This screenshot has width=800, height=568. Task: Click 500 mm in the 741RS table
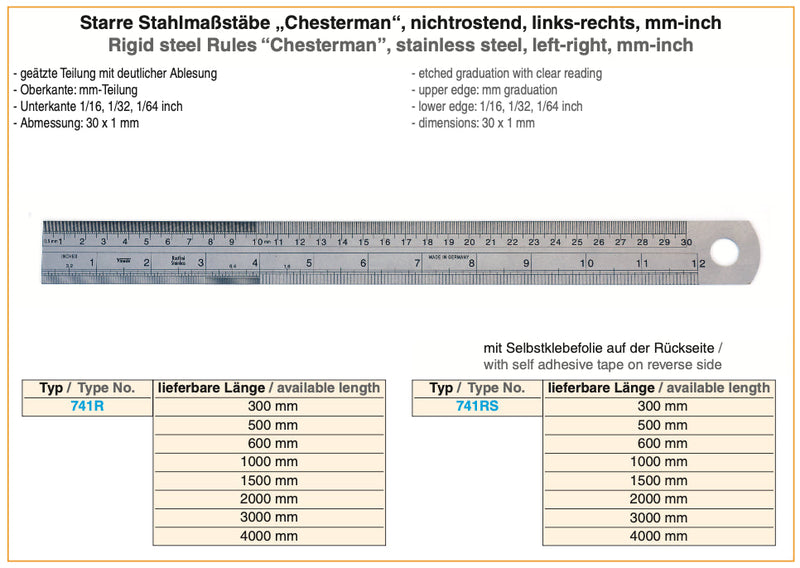[x=661, y=425]
